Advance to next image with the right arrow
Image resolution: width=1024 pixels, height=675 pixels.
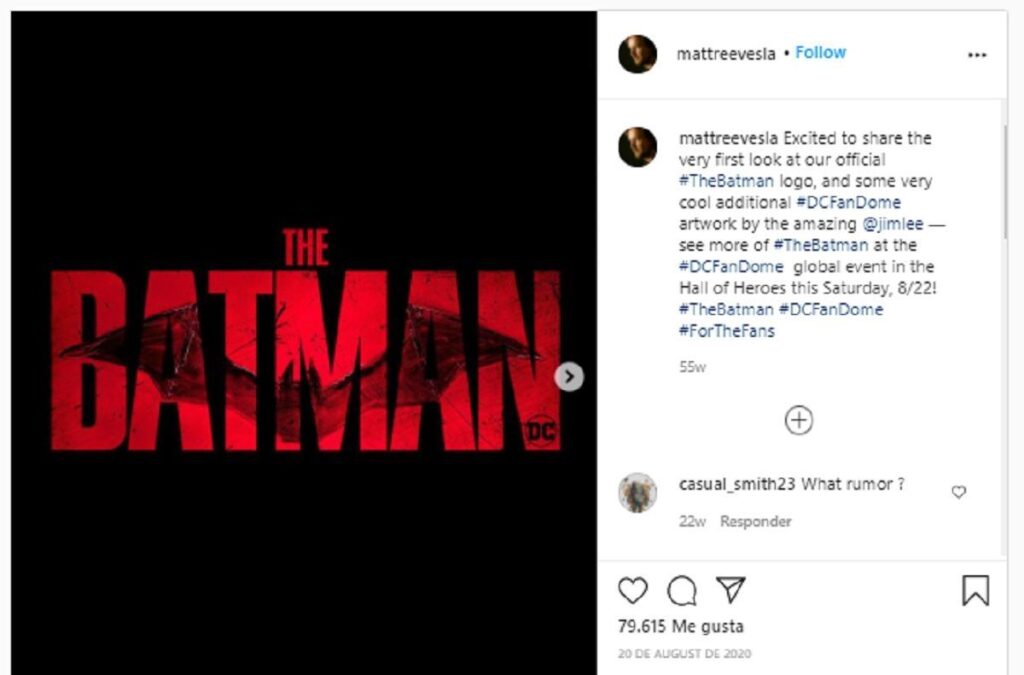[569, 377]
